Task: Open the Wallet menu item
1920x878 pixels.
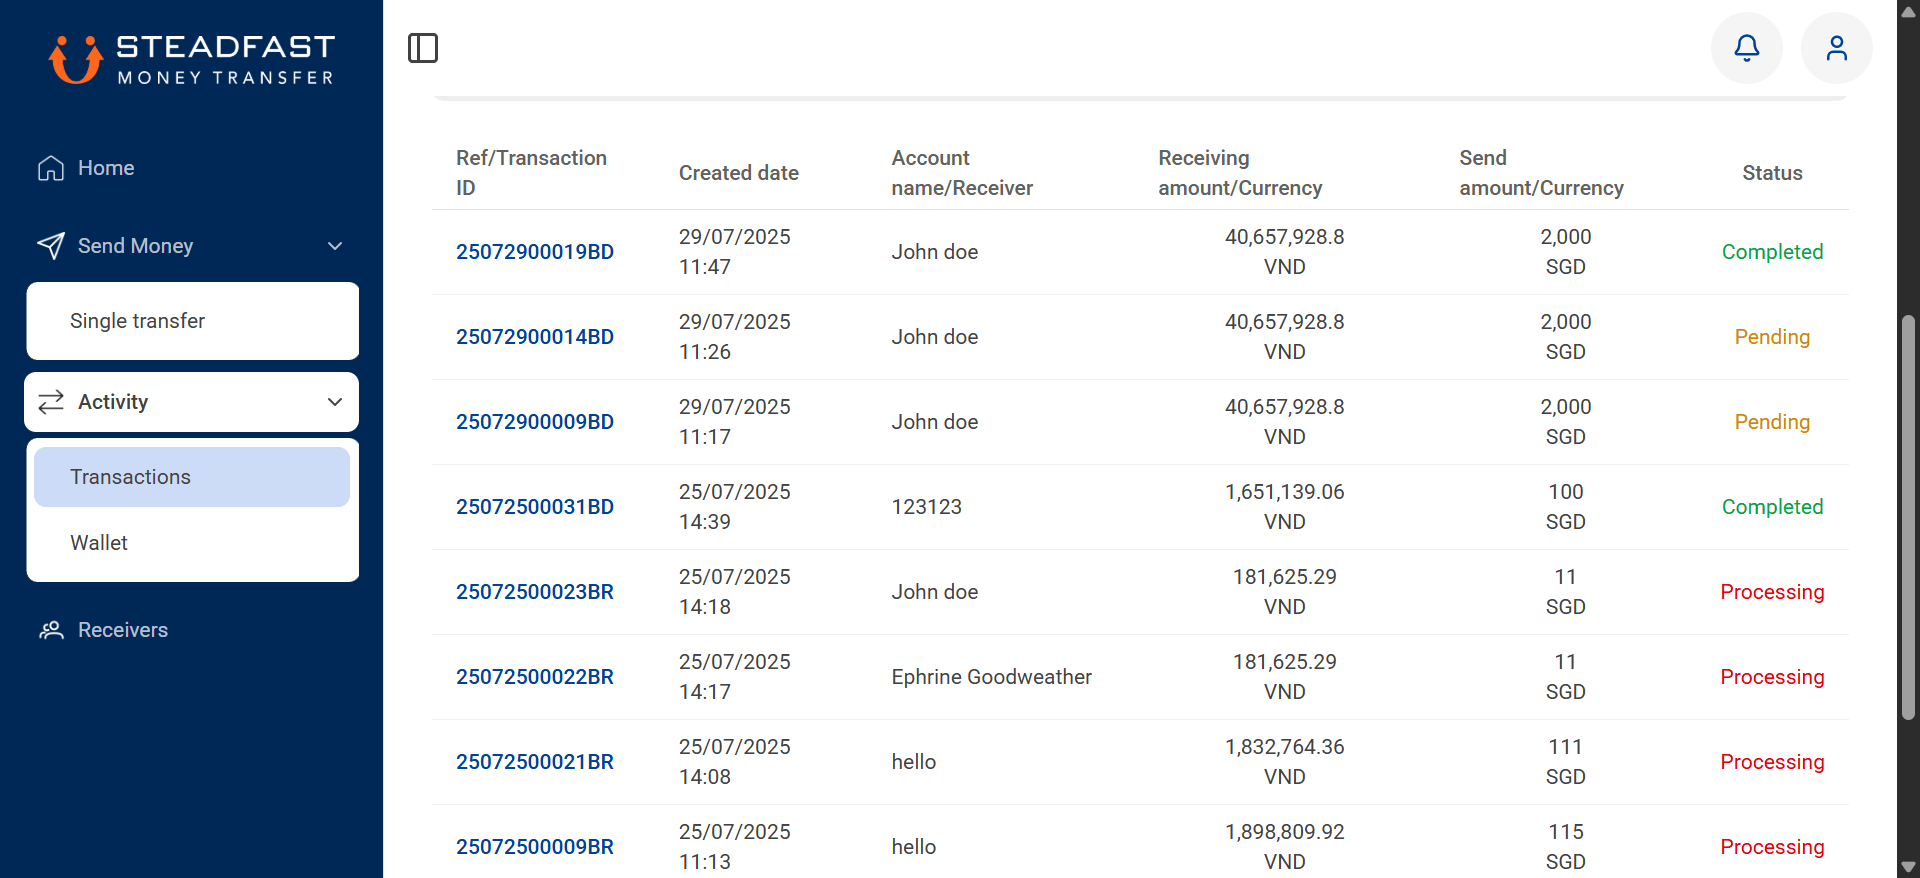Action: [x=192, y=543]
